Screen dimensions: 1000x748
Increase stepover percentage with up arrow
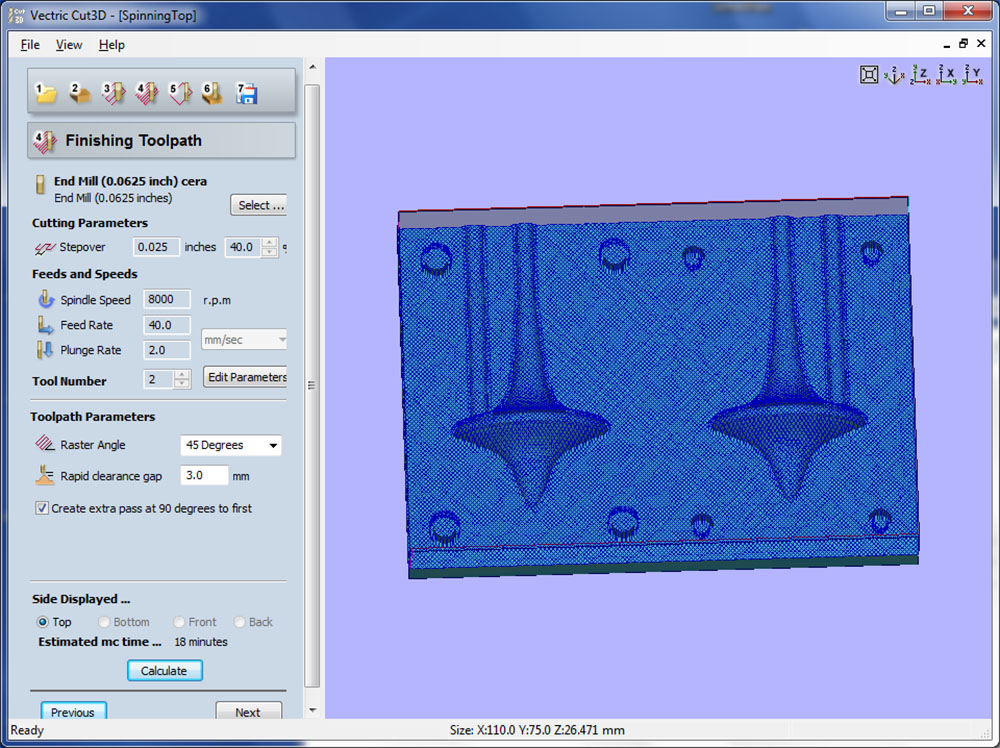(x=270, y=242)
